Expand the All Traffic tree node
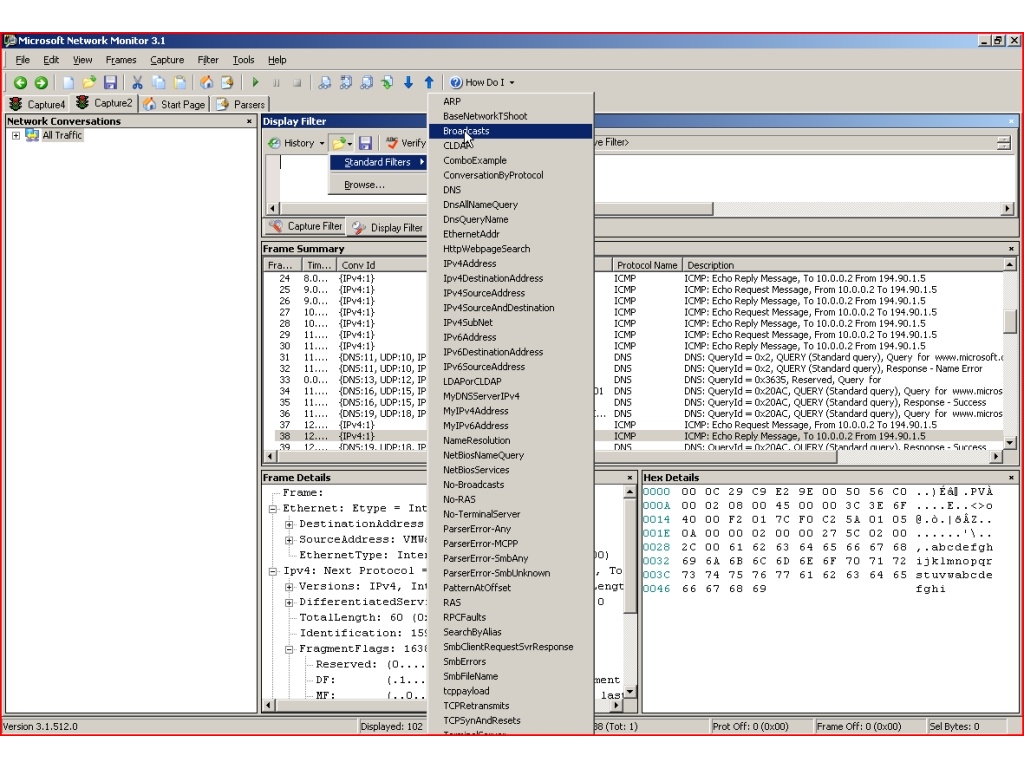 pos(16,135)
